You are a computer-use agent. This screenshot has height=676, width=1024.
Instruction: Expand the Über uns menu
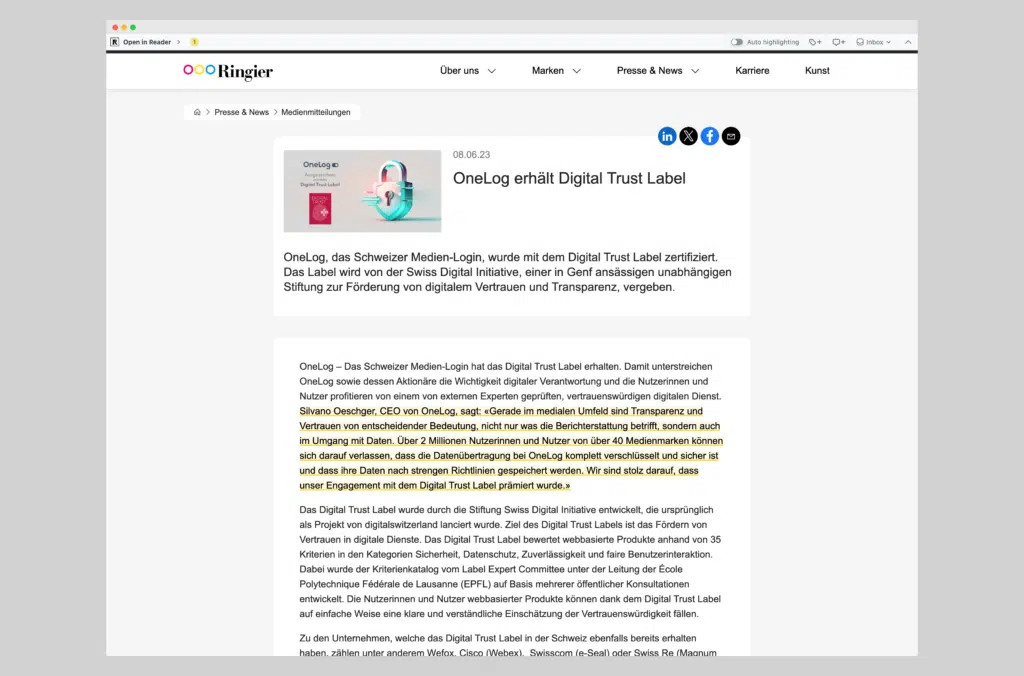(x=468, y=71)
